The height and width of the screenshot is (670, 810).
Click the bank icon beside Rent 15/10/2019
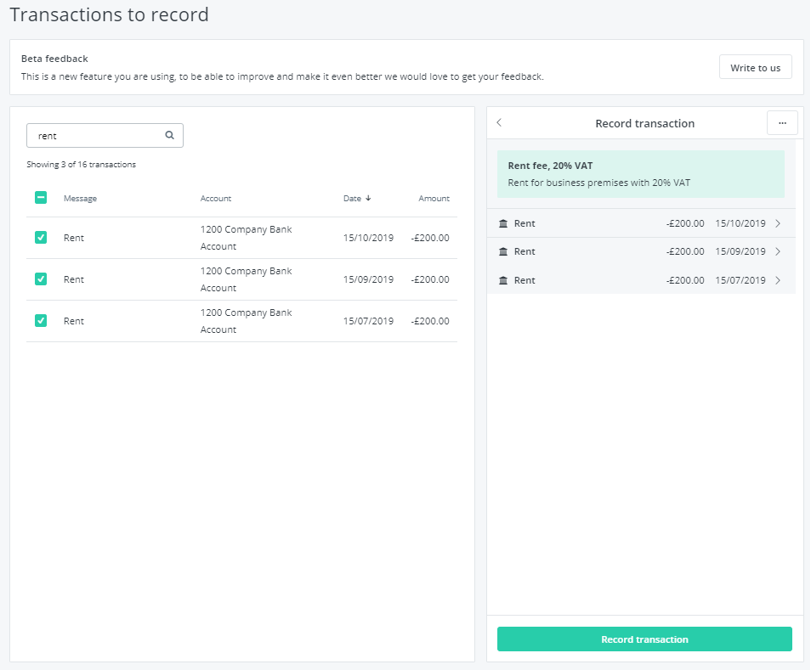point(502,223)
